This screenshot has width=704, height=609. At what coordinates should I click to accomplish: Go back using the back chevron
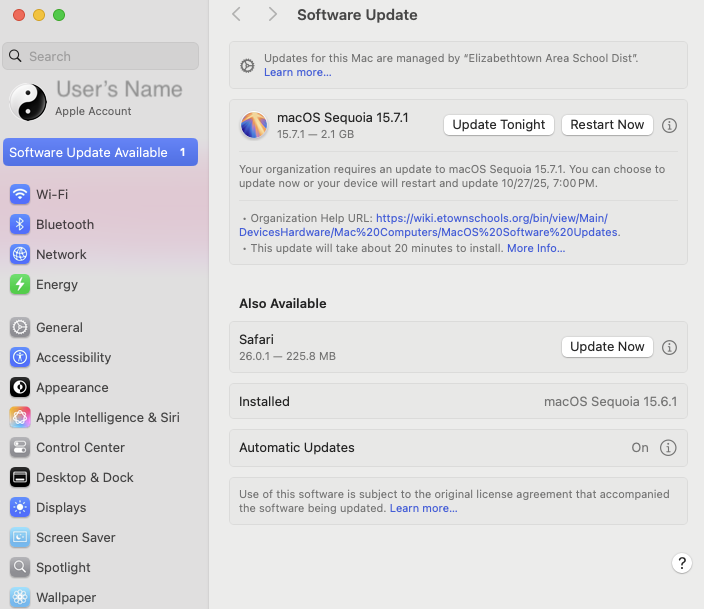[237, 14]
